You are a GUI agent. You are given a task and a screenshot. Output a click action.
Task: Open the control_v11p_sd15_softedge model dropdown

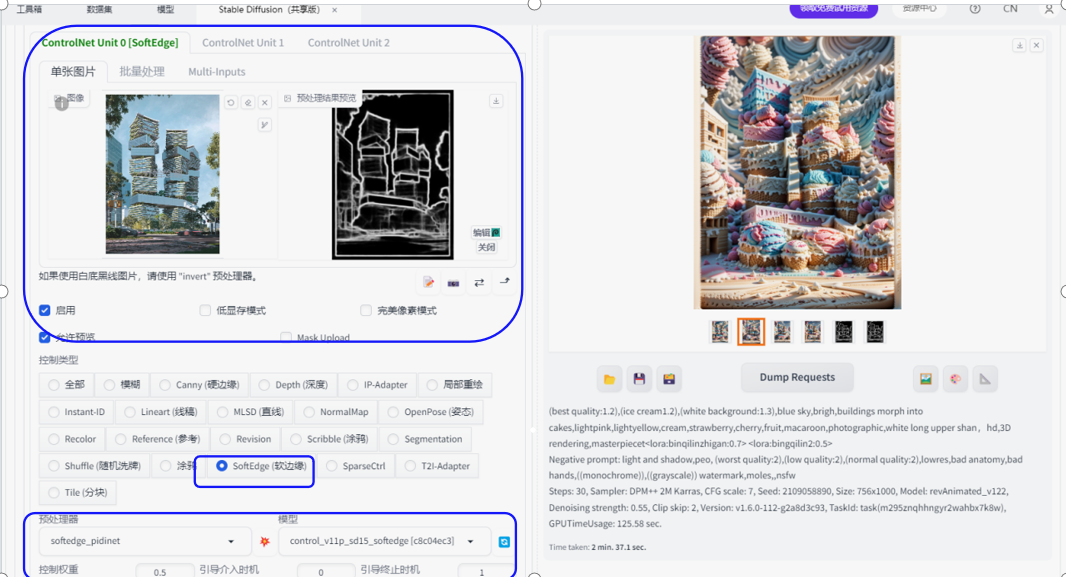[384, 541]
